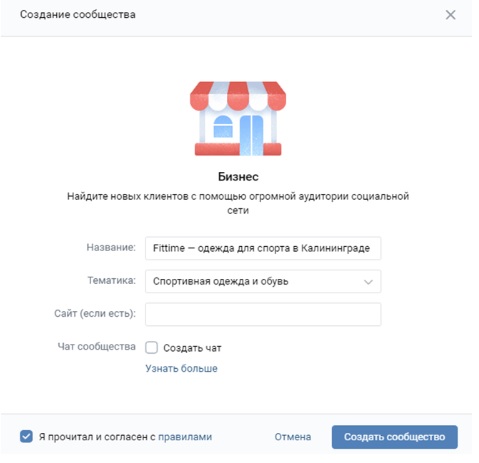Click the Отмена cancel button

[x=293, y=437]
